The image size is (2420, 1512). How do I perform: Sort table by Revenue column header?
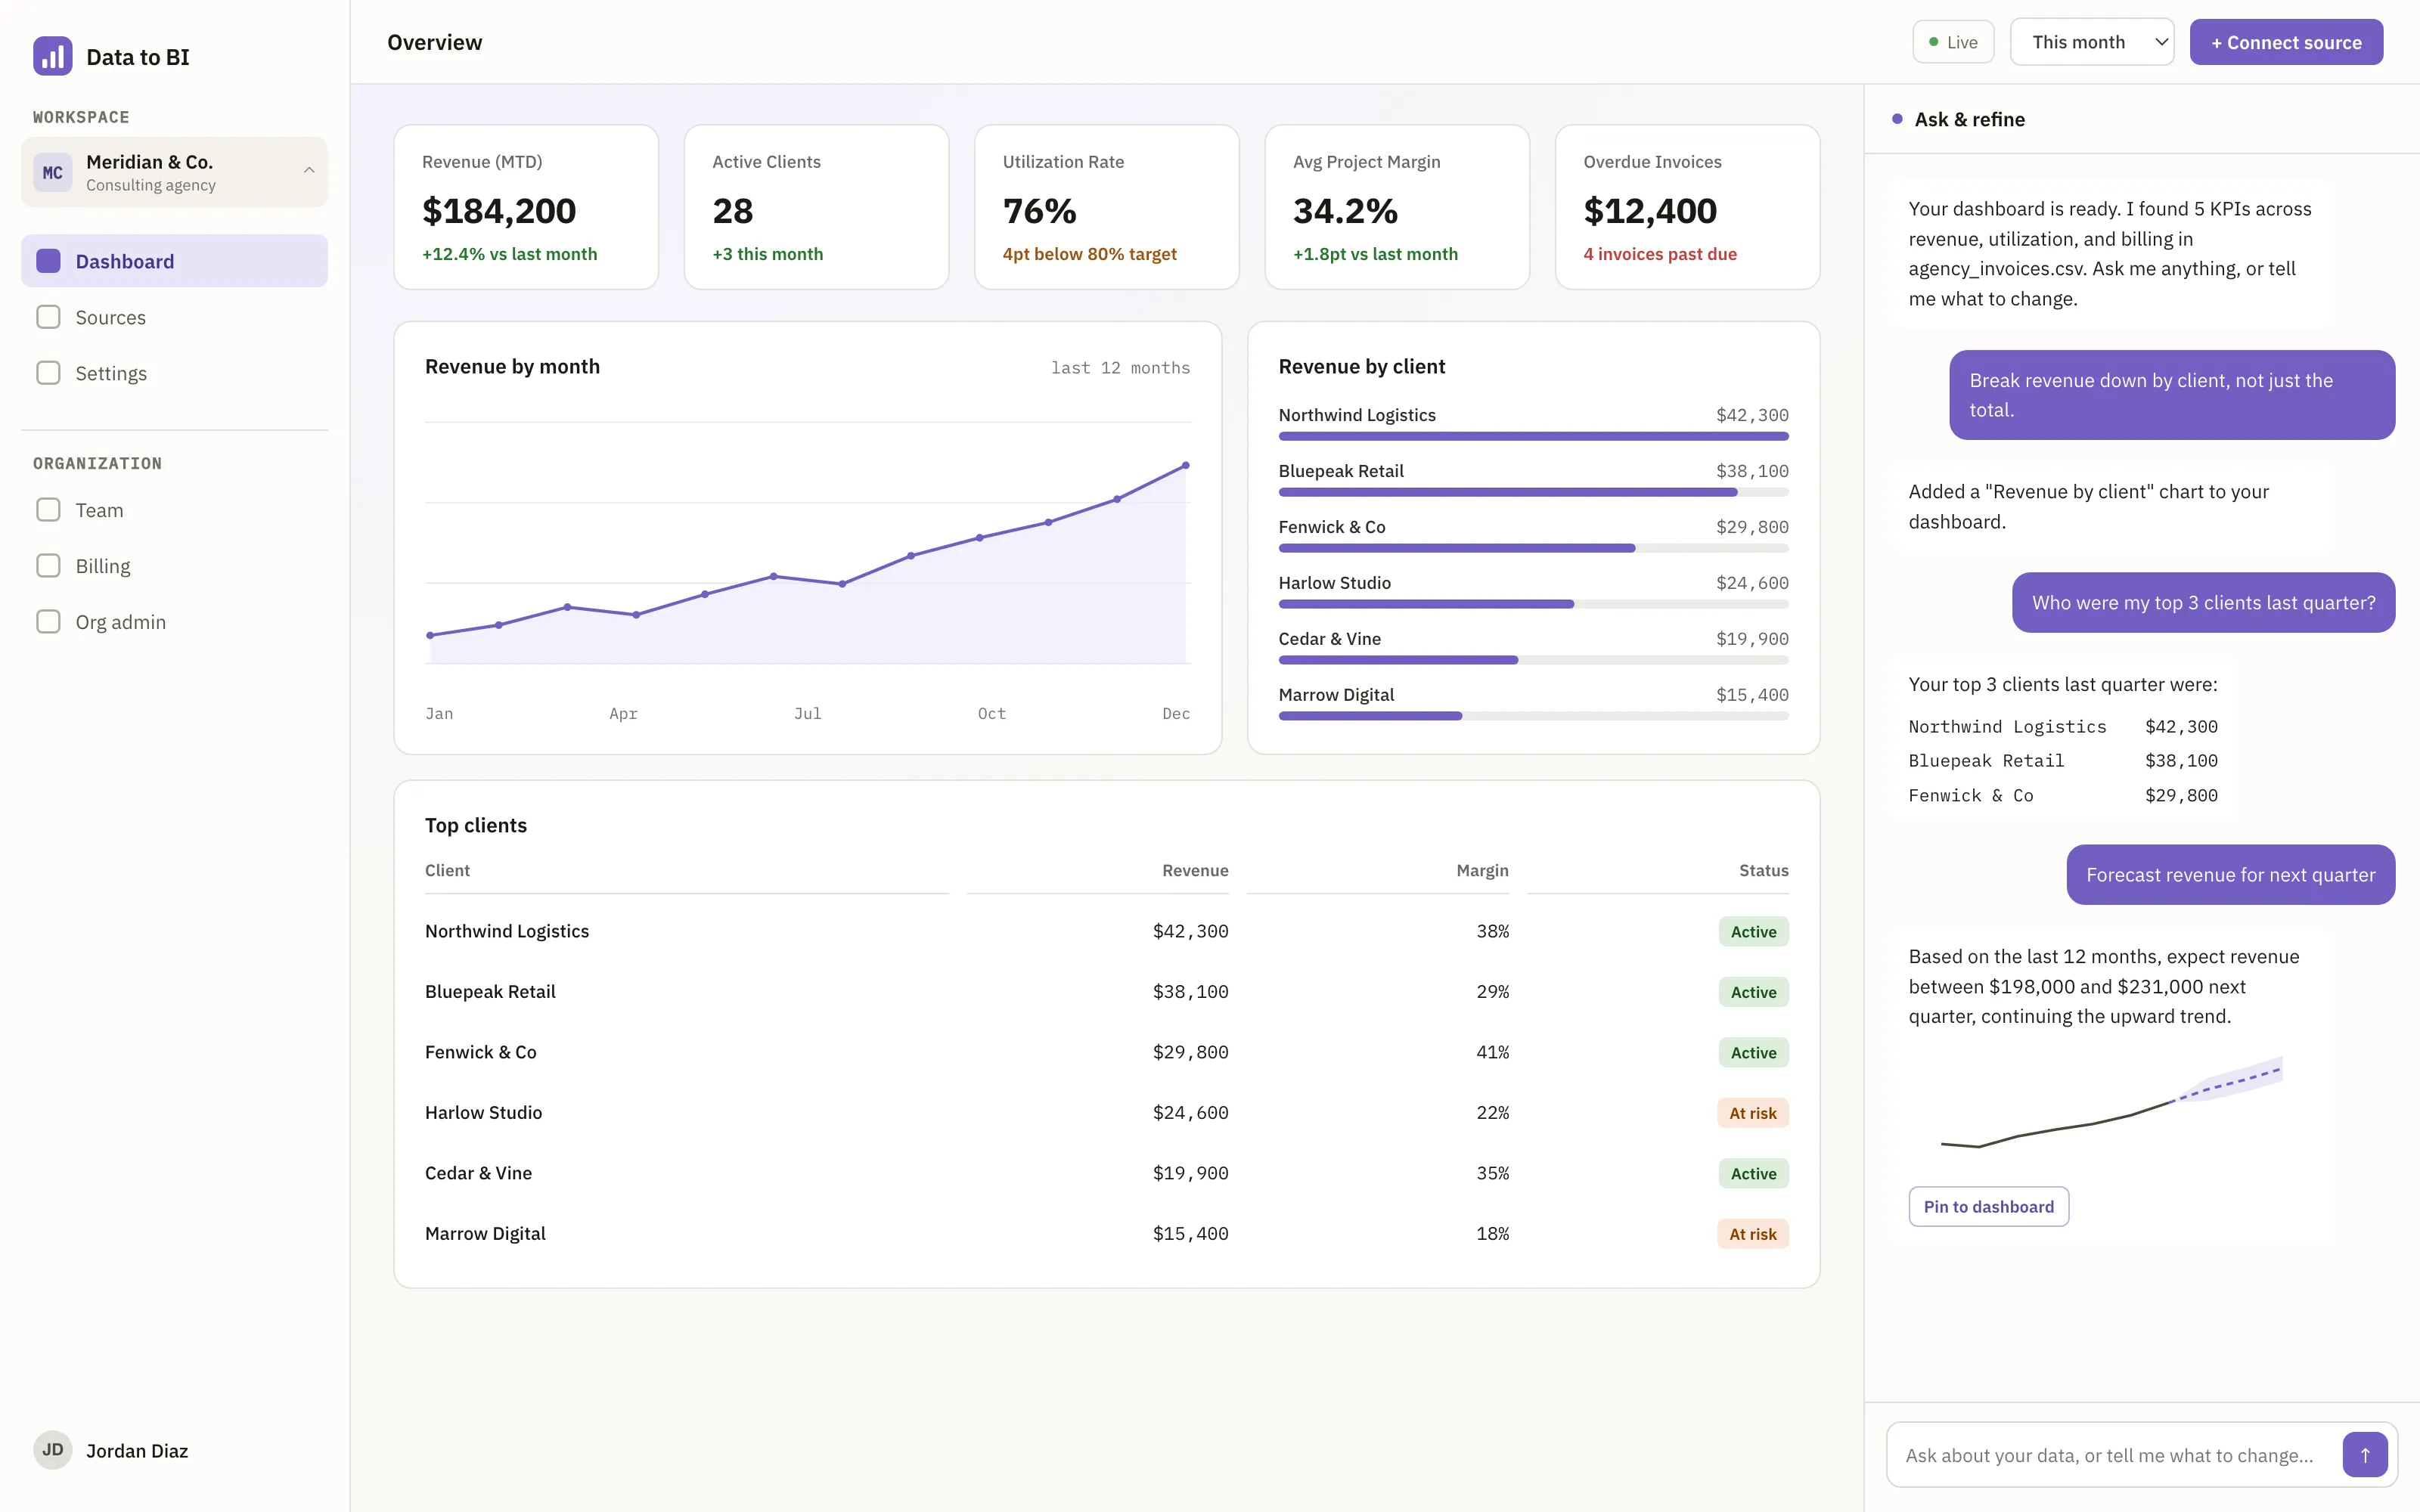(x=1195, y=870)
